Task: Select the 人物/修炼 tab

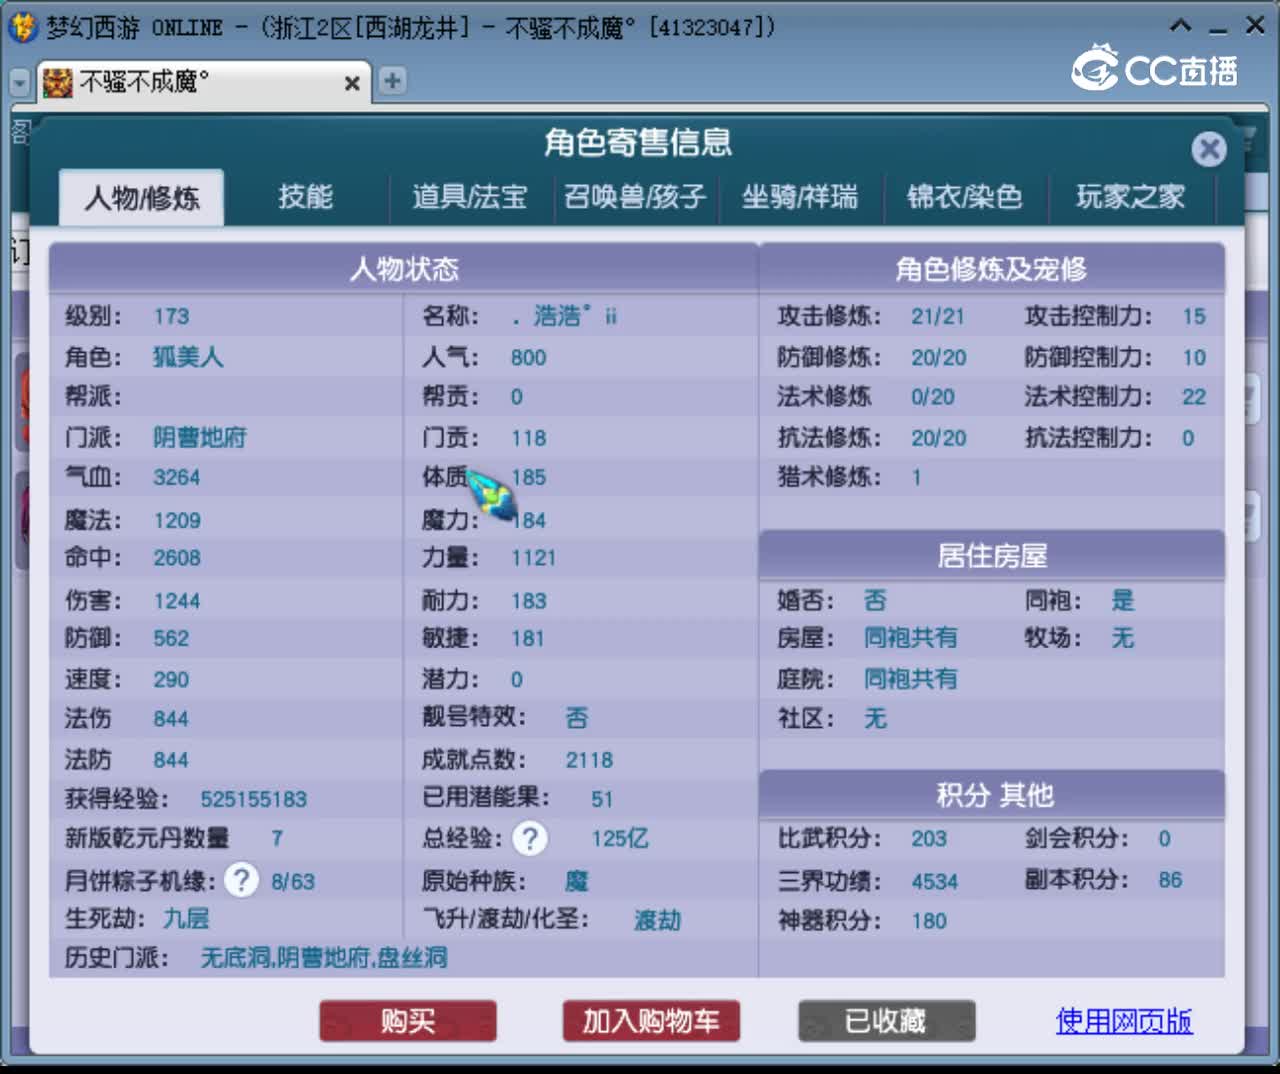Action: [x=142, y=197]
